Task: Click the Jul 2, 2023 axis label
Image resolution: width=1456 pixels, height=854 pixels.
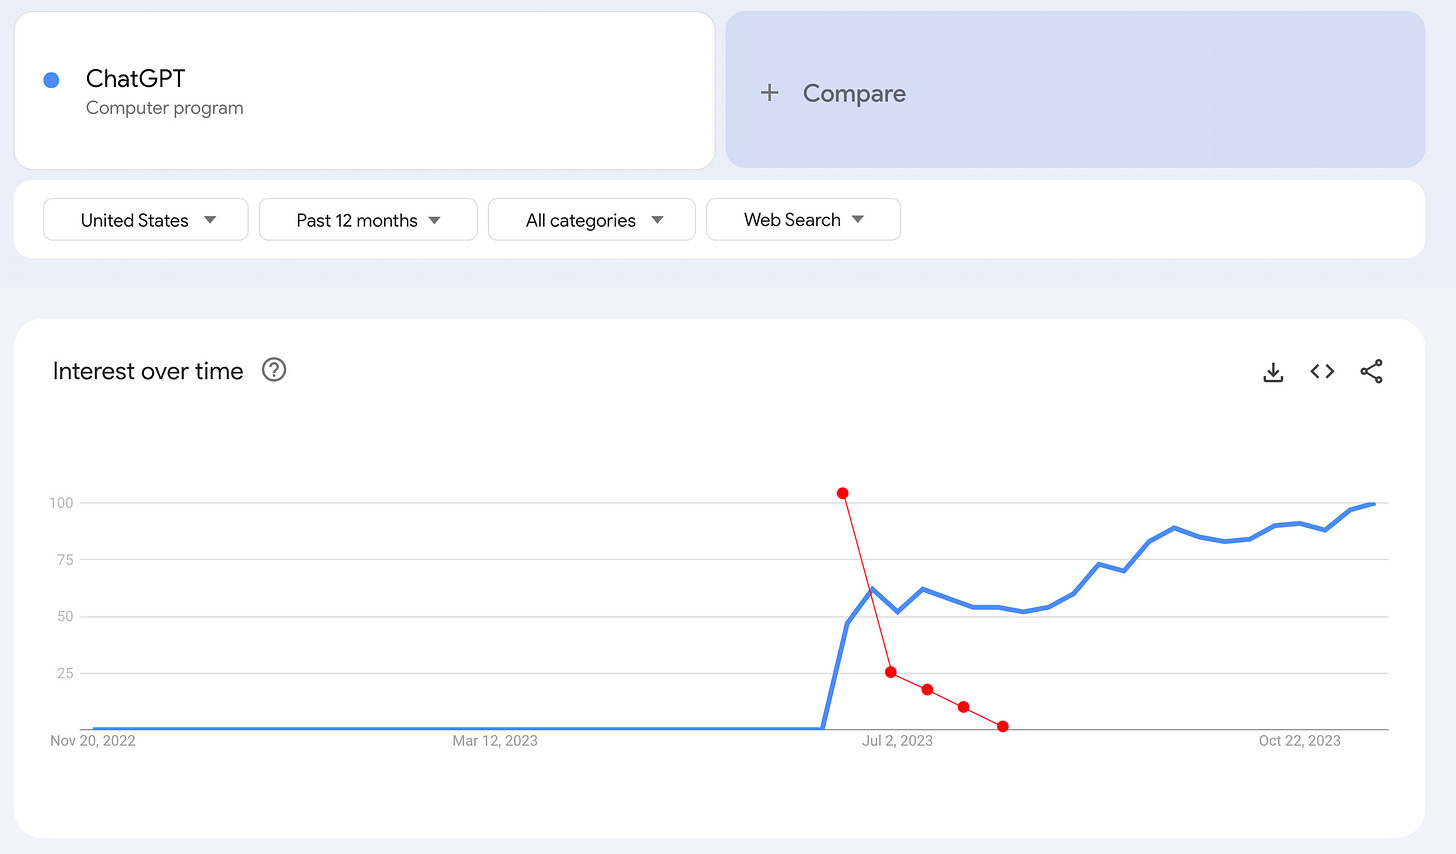Action: (x=897, y=741)
